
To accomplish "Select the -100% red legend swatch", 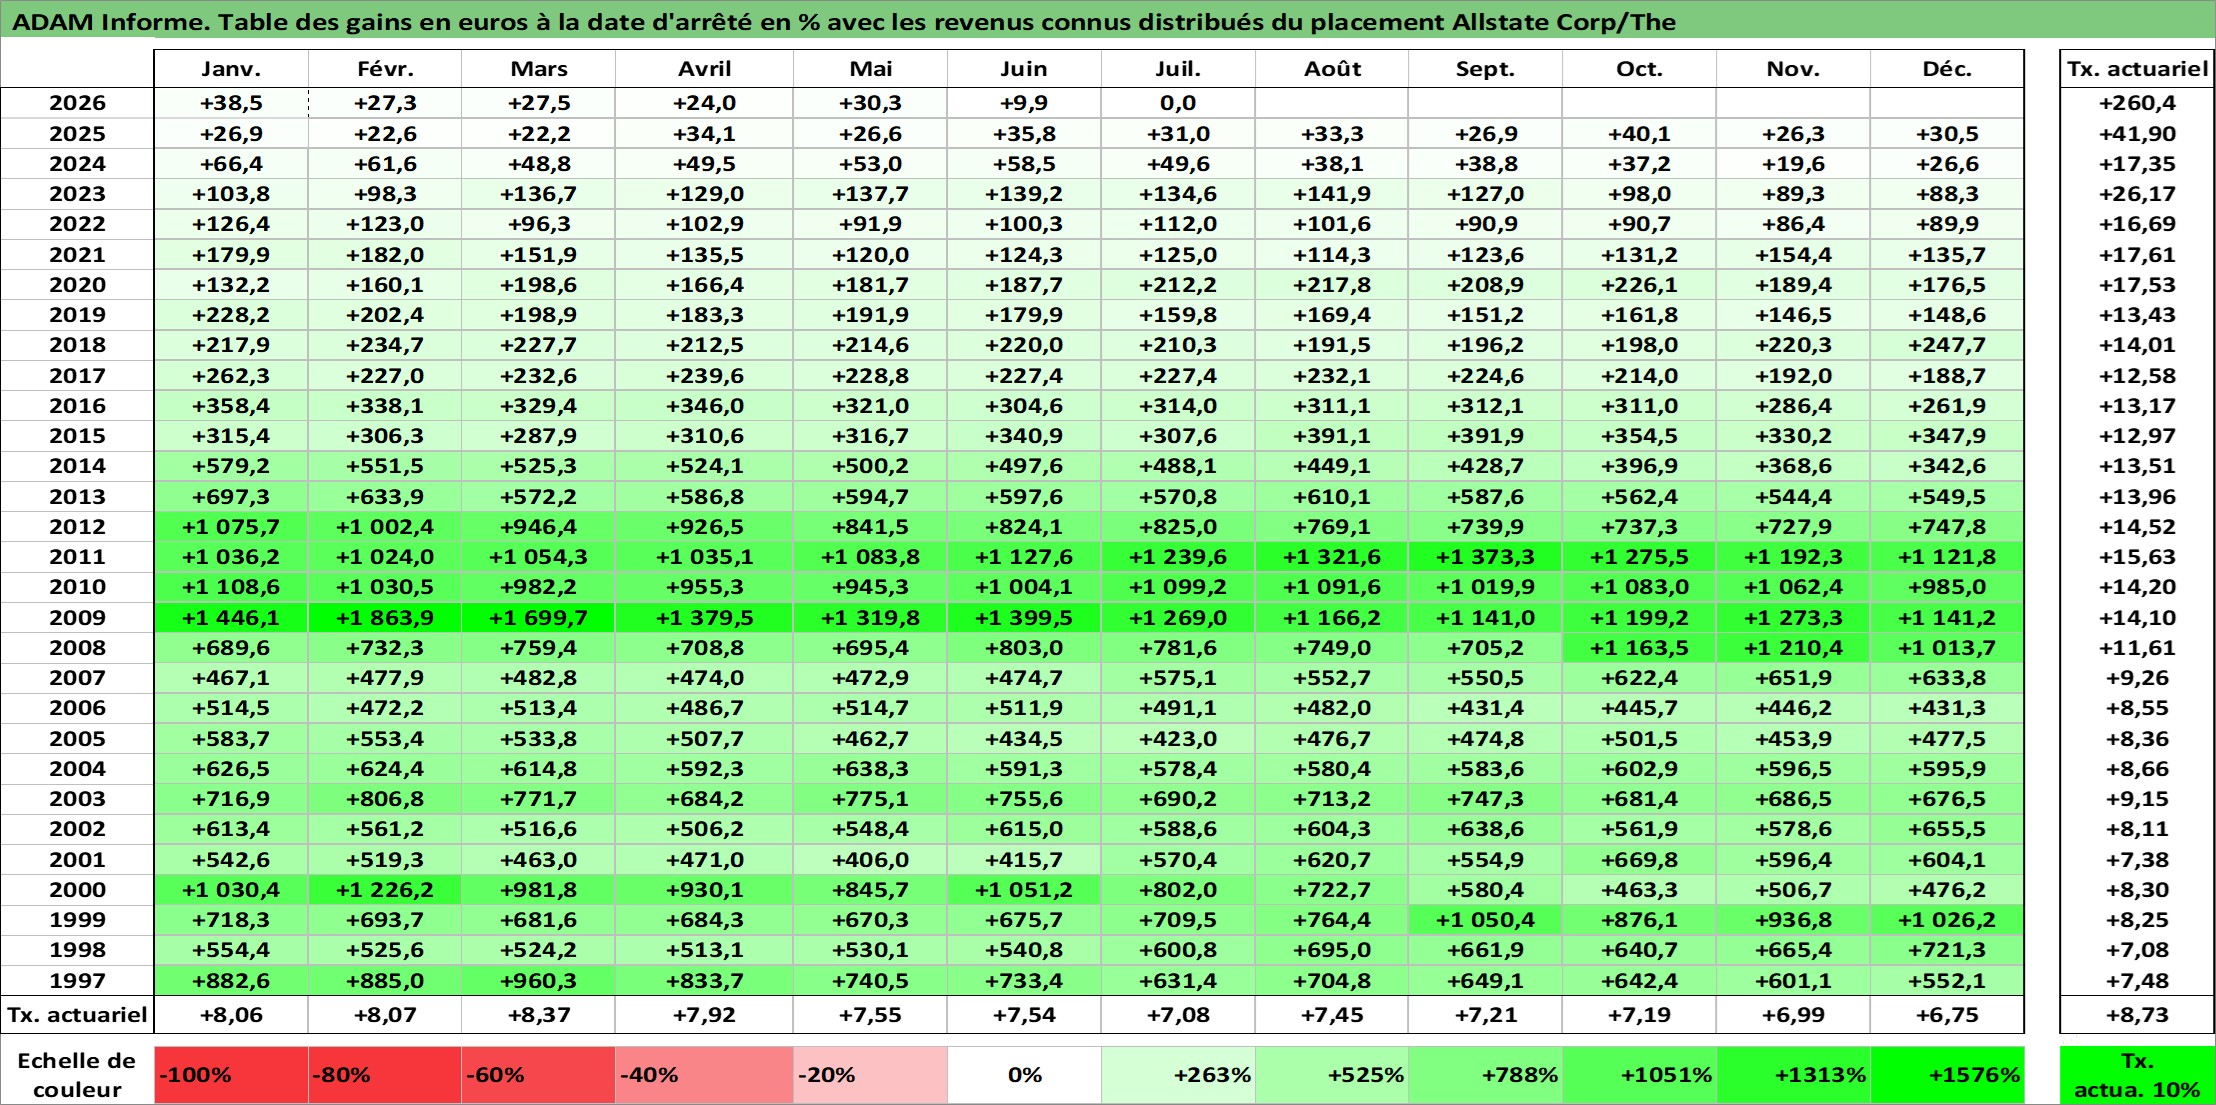I will 231,1075.
